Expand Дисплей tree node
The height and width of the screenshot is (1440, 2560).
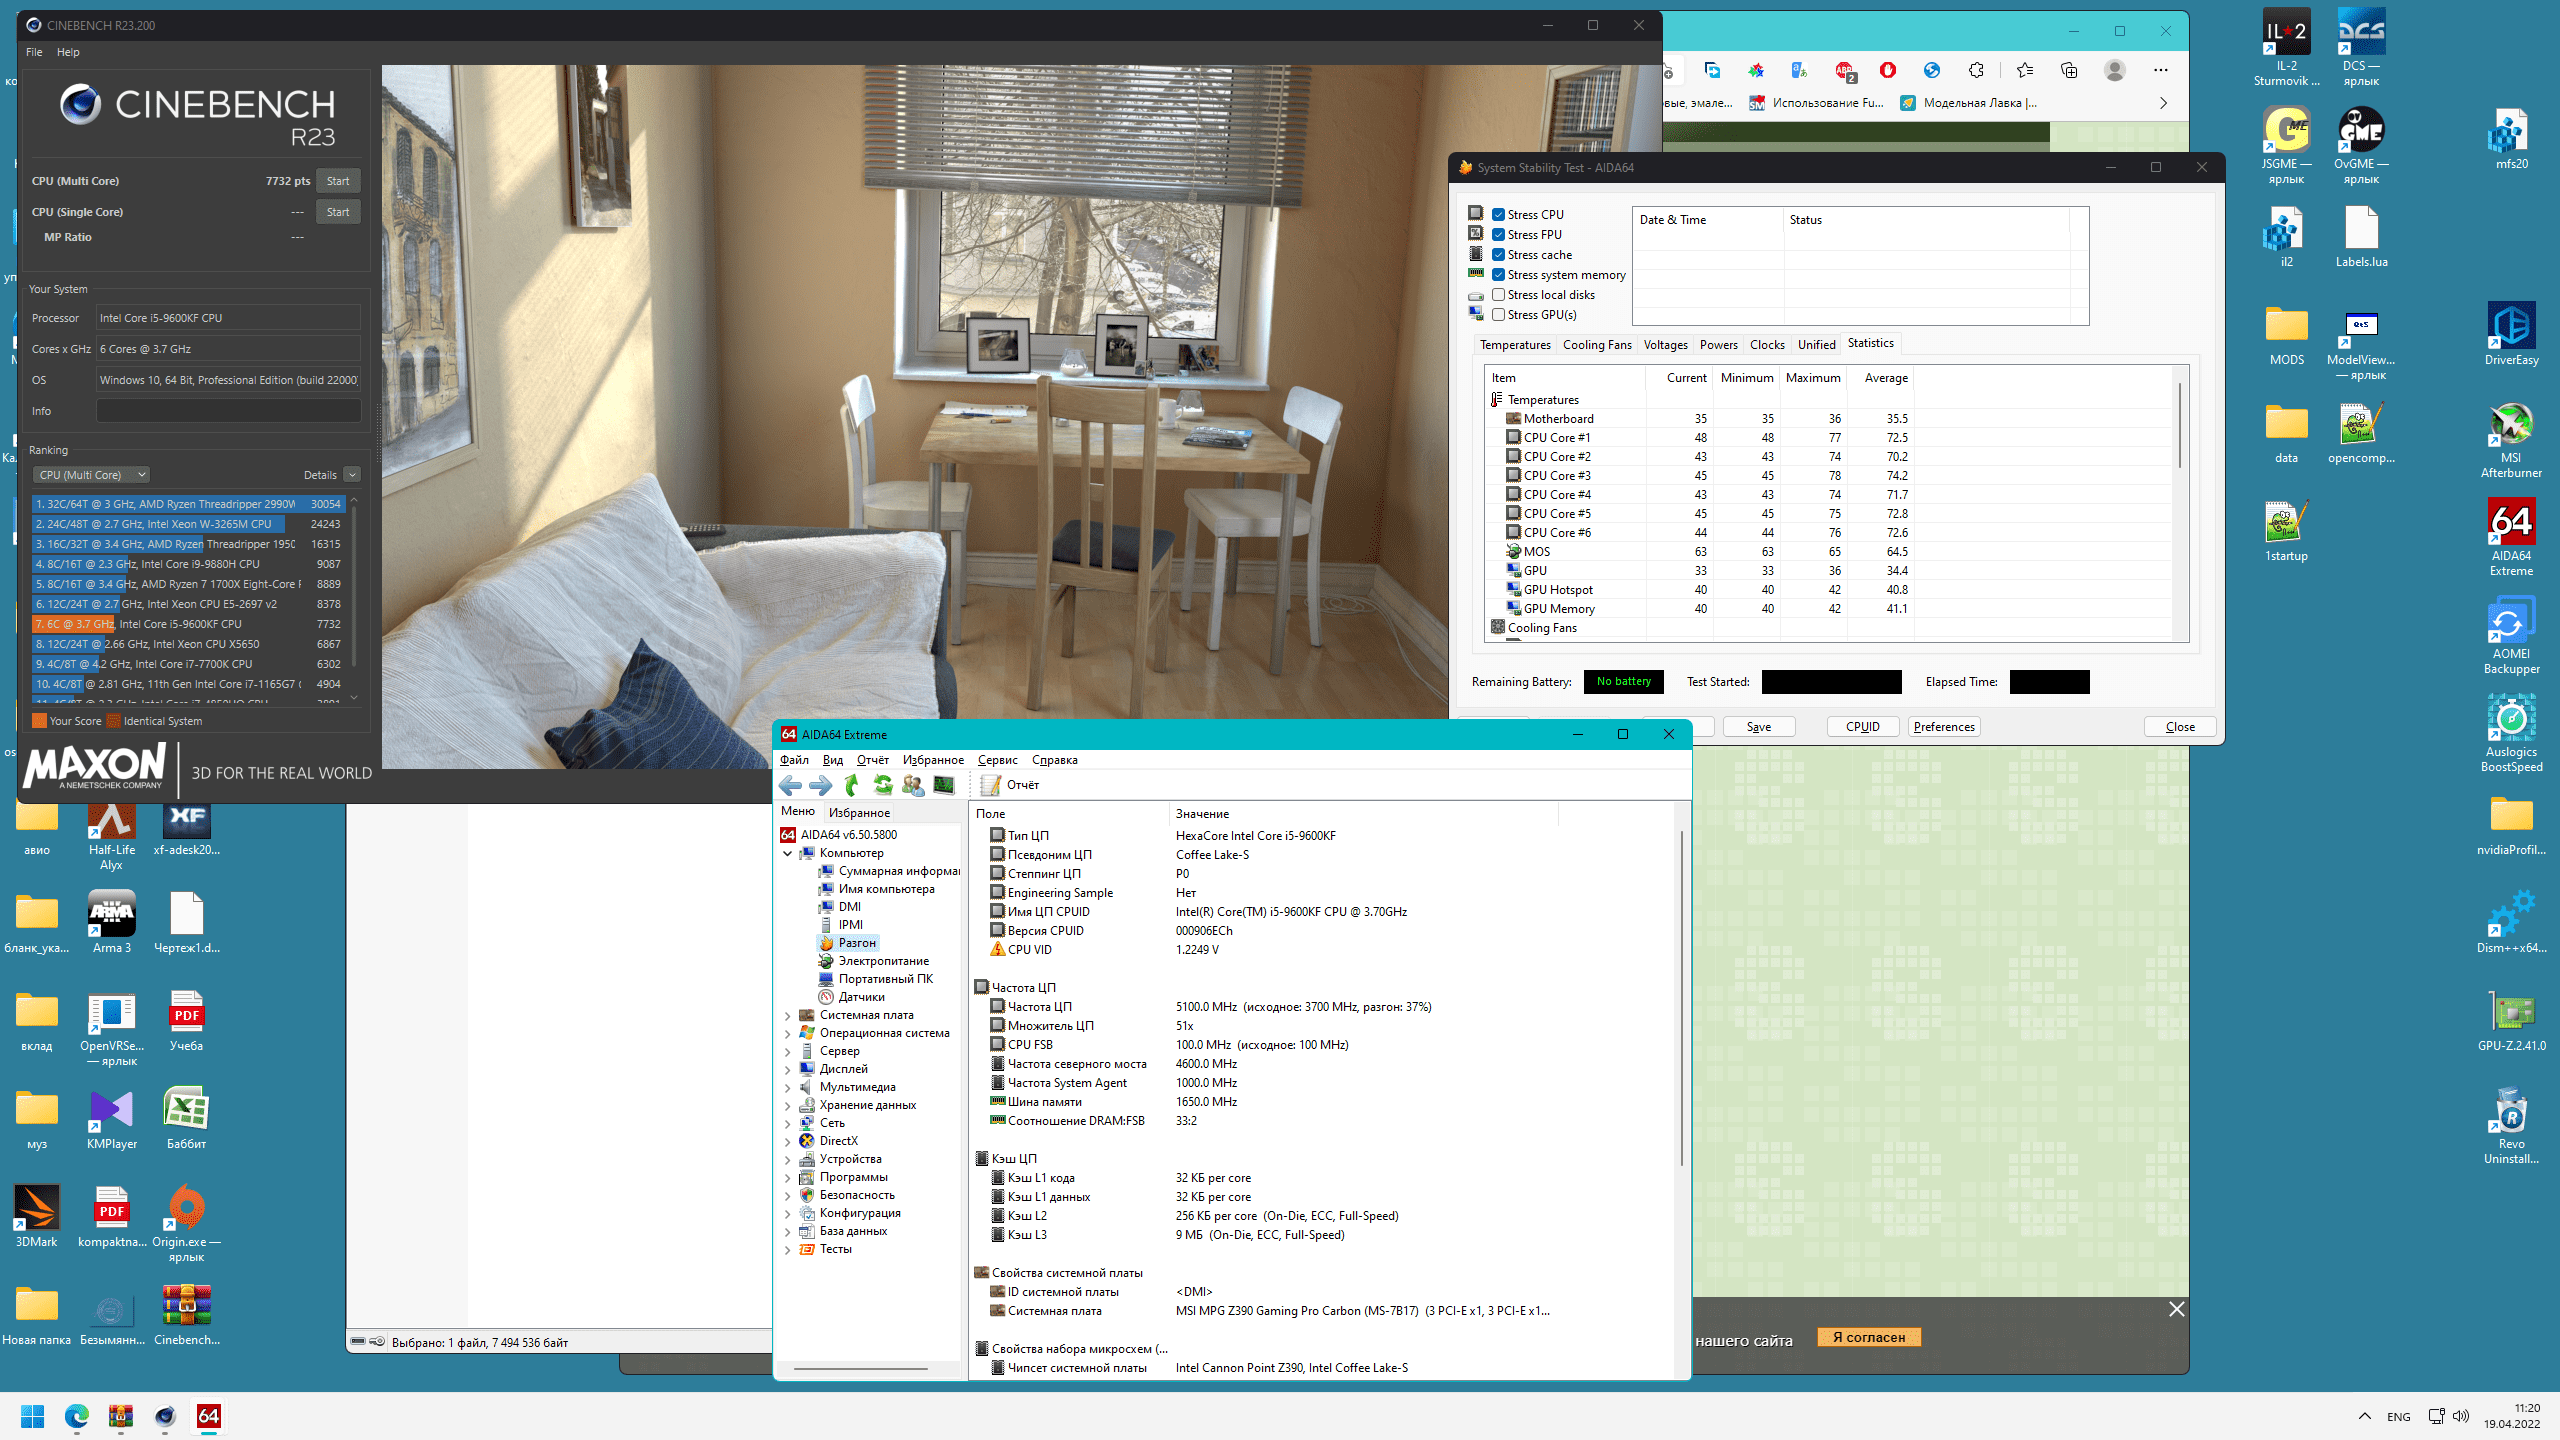[788, 1069]
